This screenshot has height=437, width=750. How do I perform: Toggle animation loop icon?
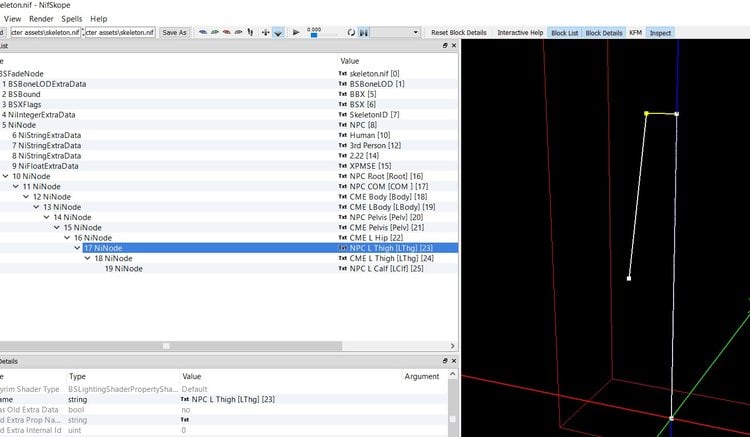351,33
